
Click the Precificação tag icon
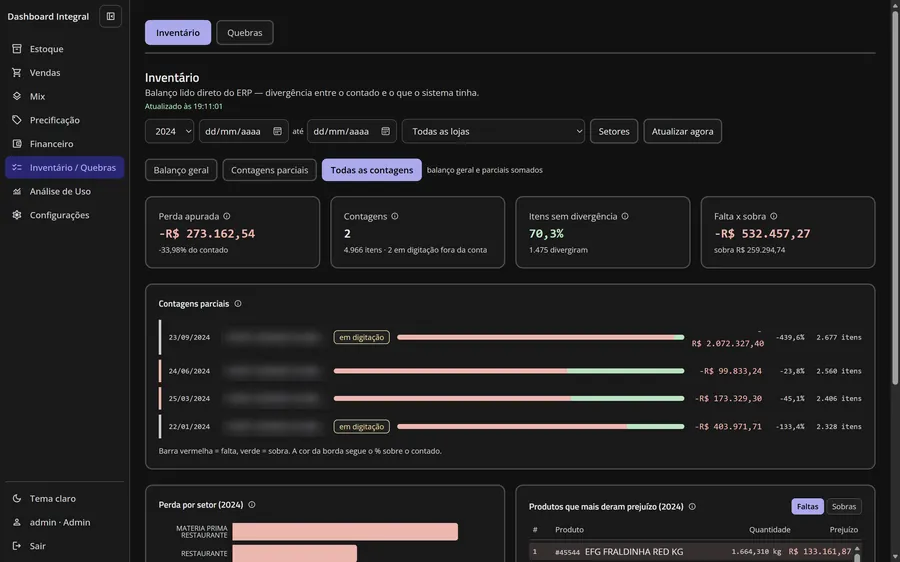click(x=17, y=120)
